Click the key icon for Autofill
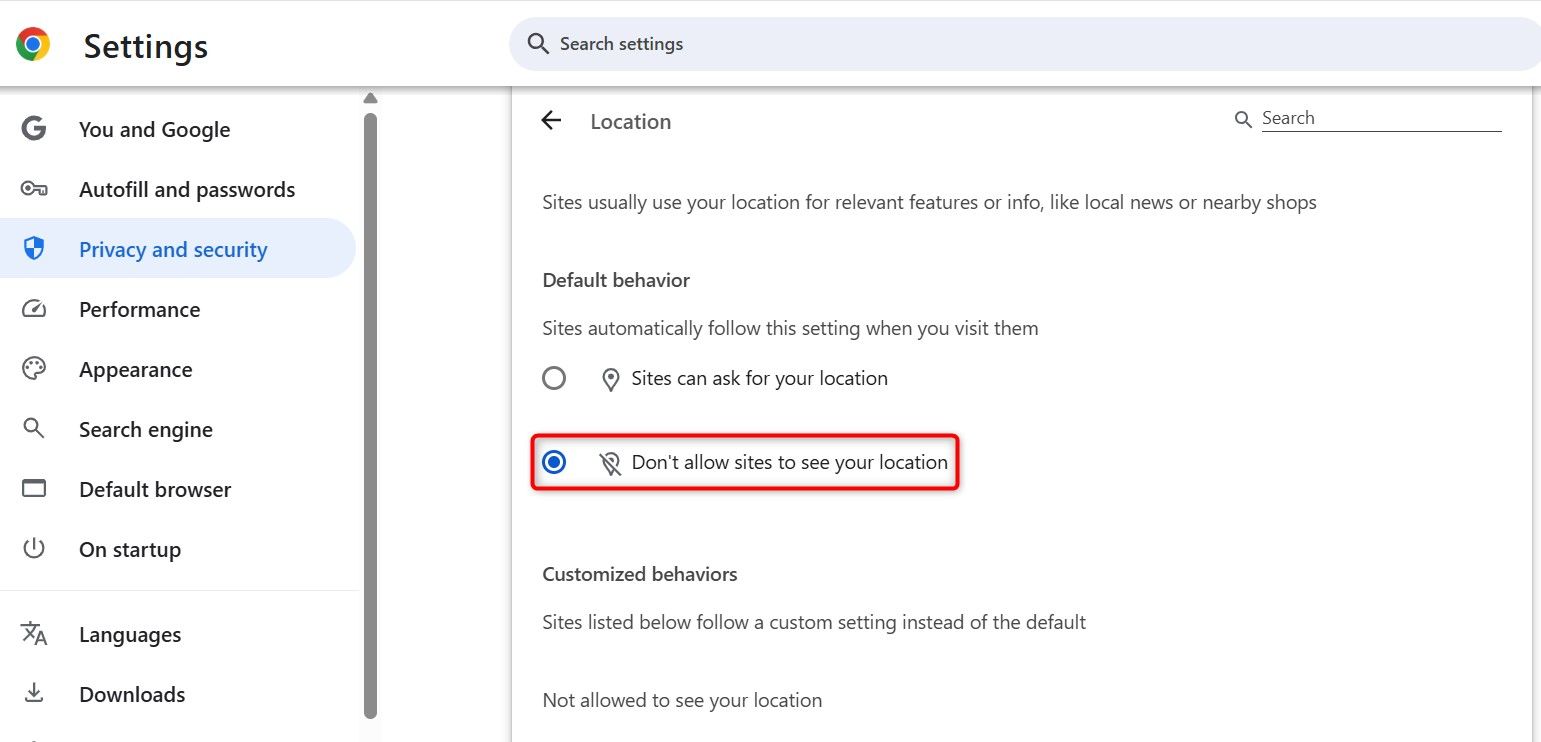The height and width of the screenshot is (742, 1541). (34, 189)
